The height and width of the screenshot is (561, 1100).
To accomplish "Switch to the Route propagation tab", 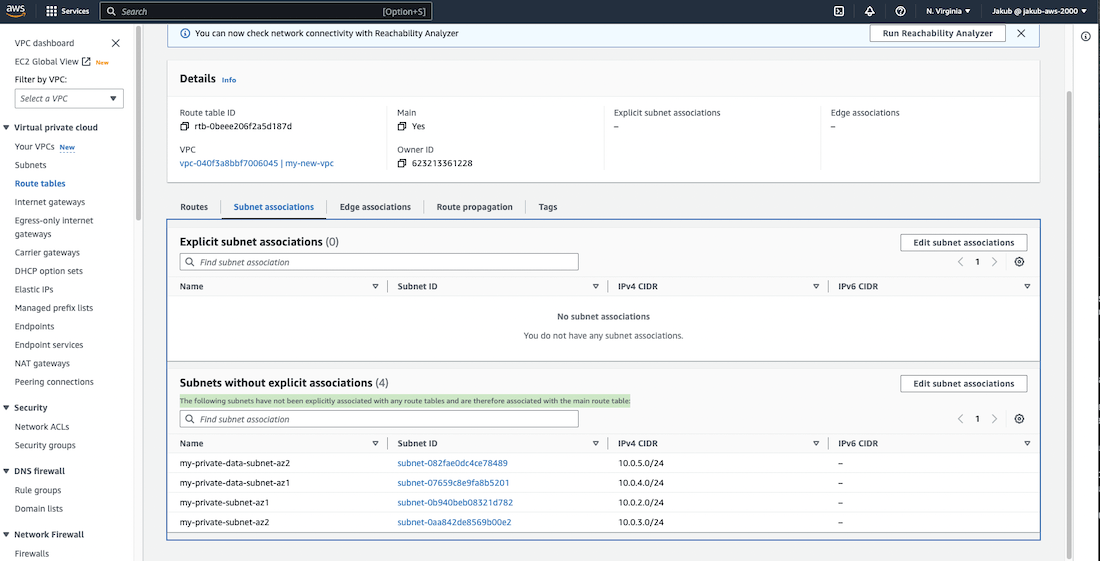I will pyautogui.click(x=474, y=207).
